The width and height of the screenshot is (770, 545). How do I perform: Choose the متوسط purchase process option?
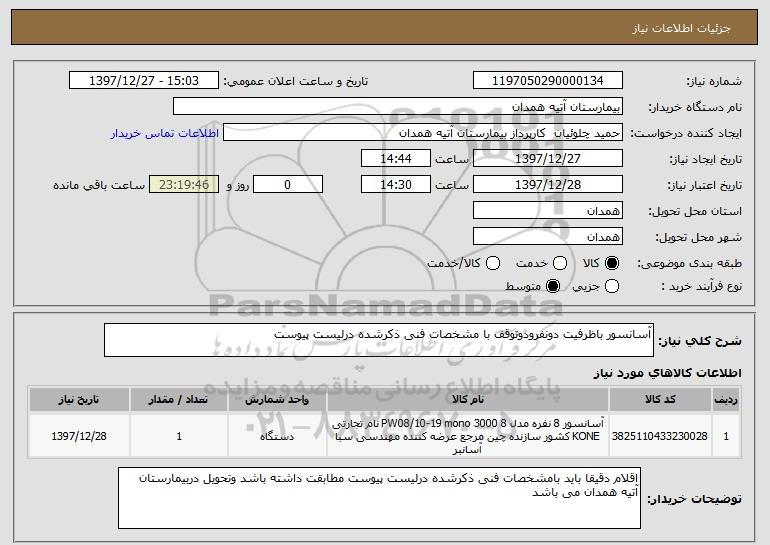click(x=553, y=286)
